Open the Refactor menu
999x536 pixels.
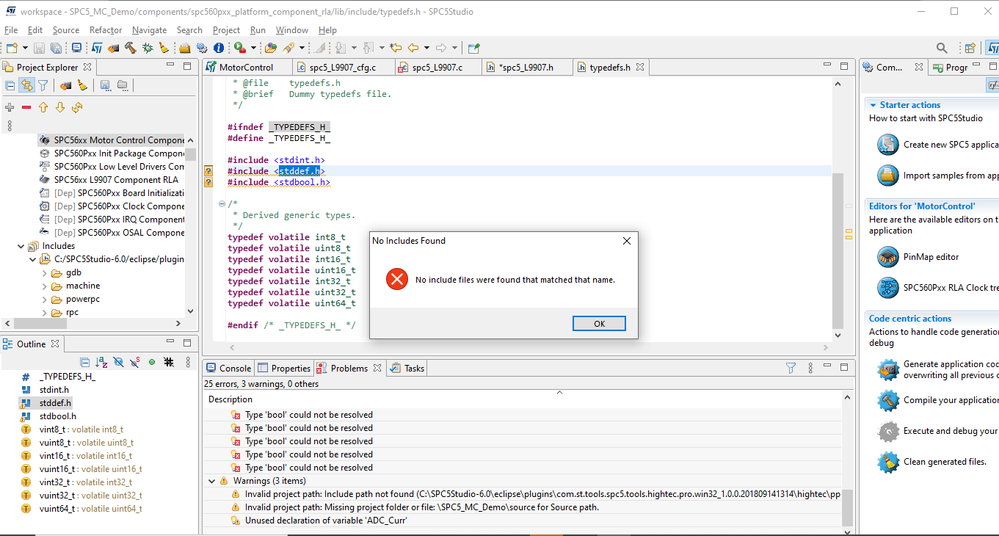pyautogui.click(x=105, y=30)
